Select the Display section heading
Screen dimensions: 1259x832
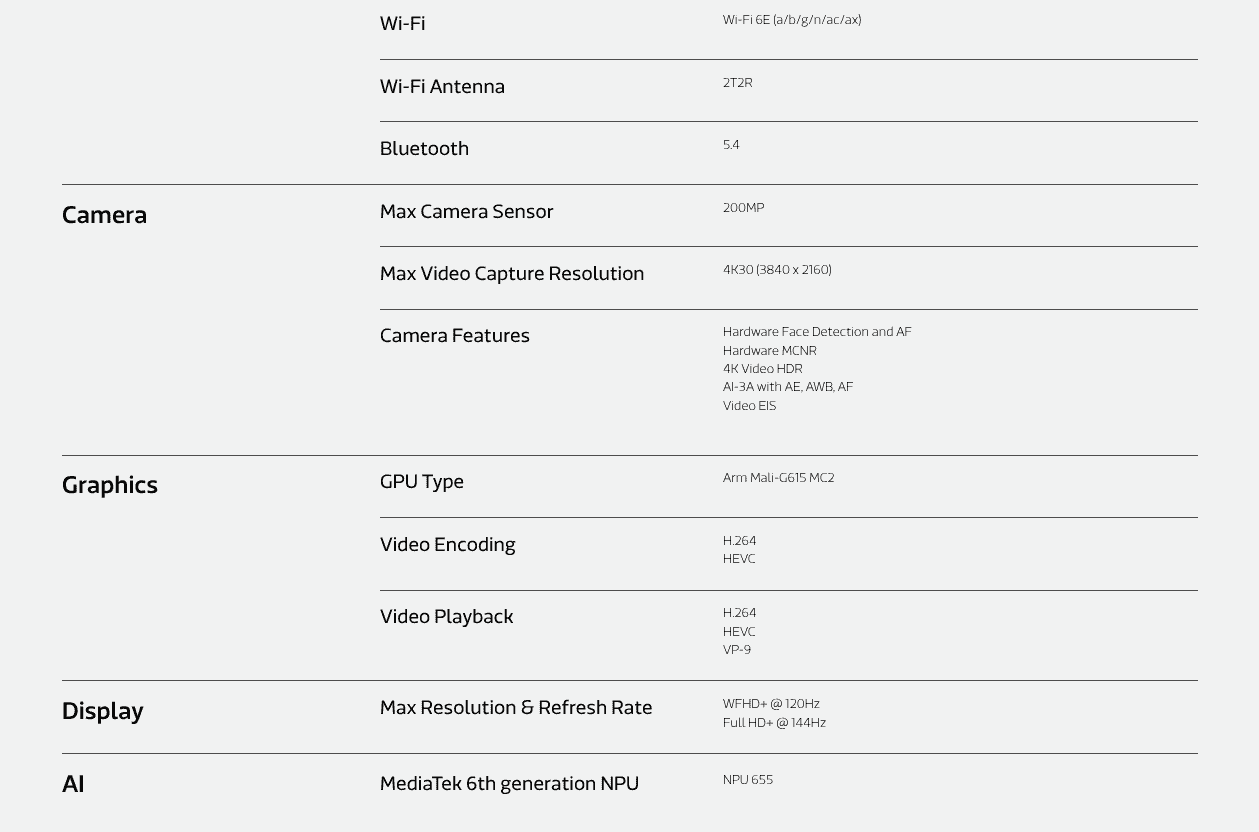point(103,711)
